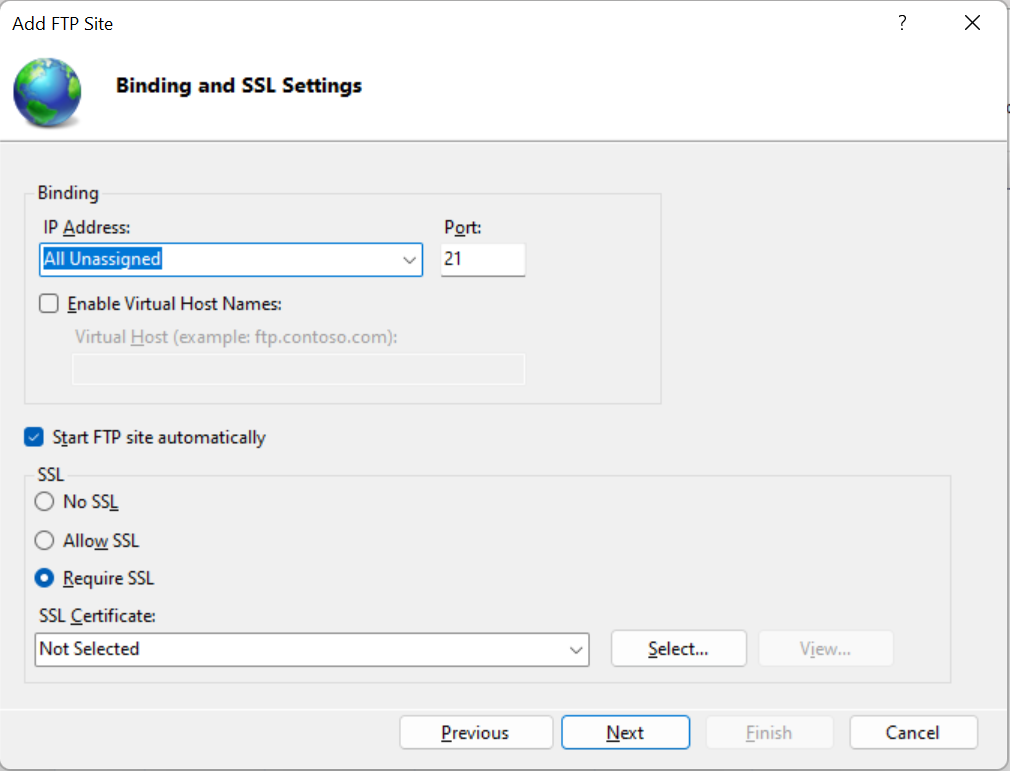
Task: Click the Port number input field
Action: (x=483, y=260)
